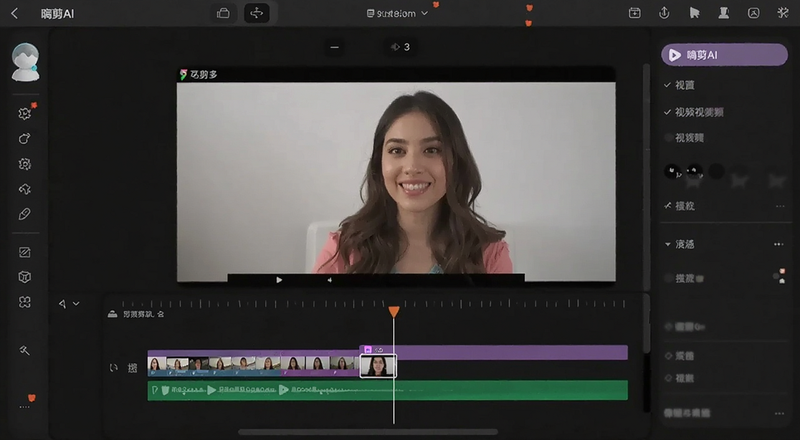Select the first video clip thumbnail in track
Screen dimensions: 800x440
pos(157,363)
